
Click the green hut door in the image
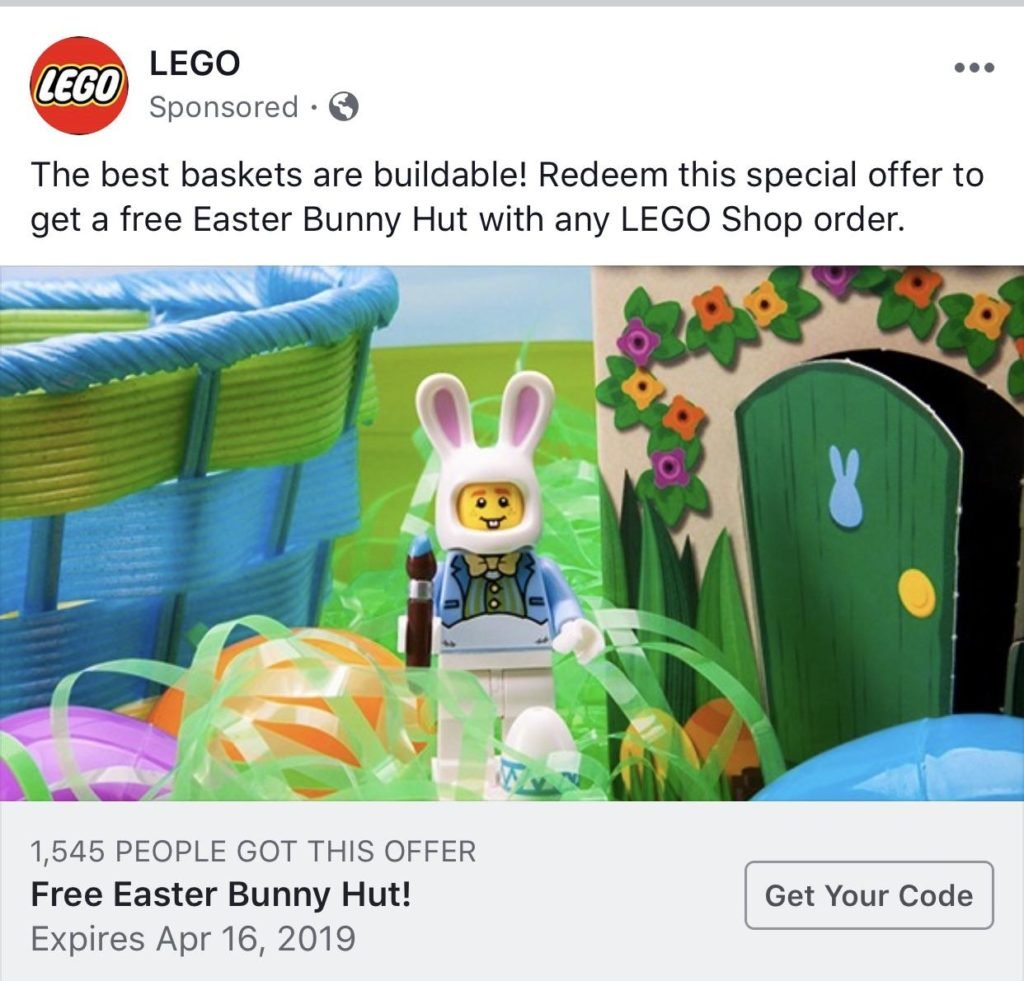point(849,562)
